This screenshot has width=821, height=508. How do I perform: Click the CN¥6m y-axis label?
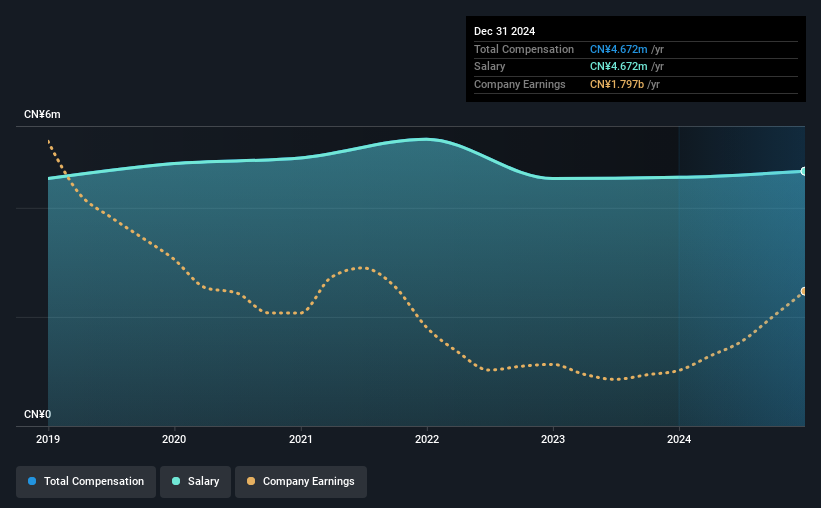coord(42,115)
